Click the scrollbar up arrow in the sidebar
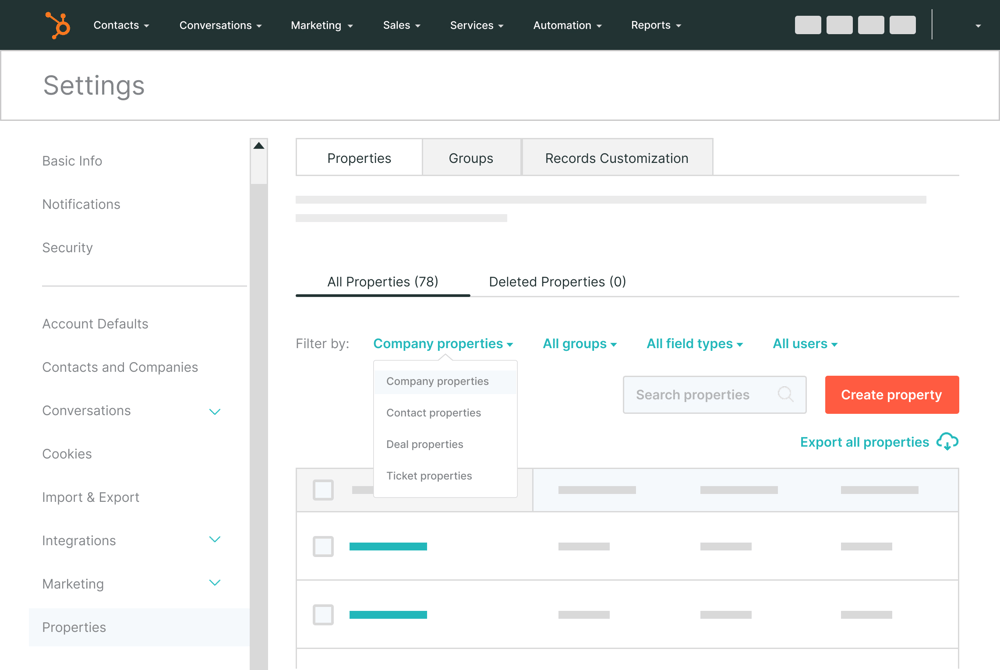 (x=258, y=144)
